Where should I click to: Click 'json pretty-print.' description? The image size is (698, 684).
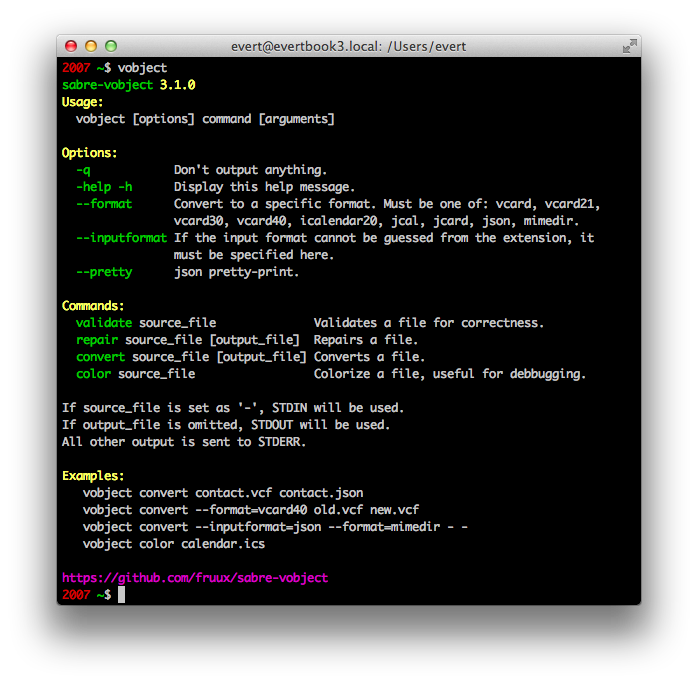click(x=236, y=272)
